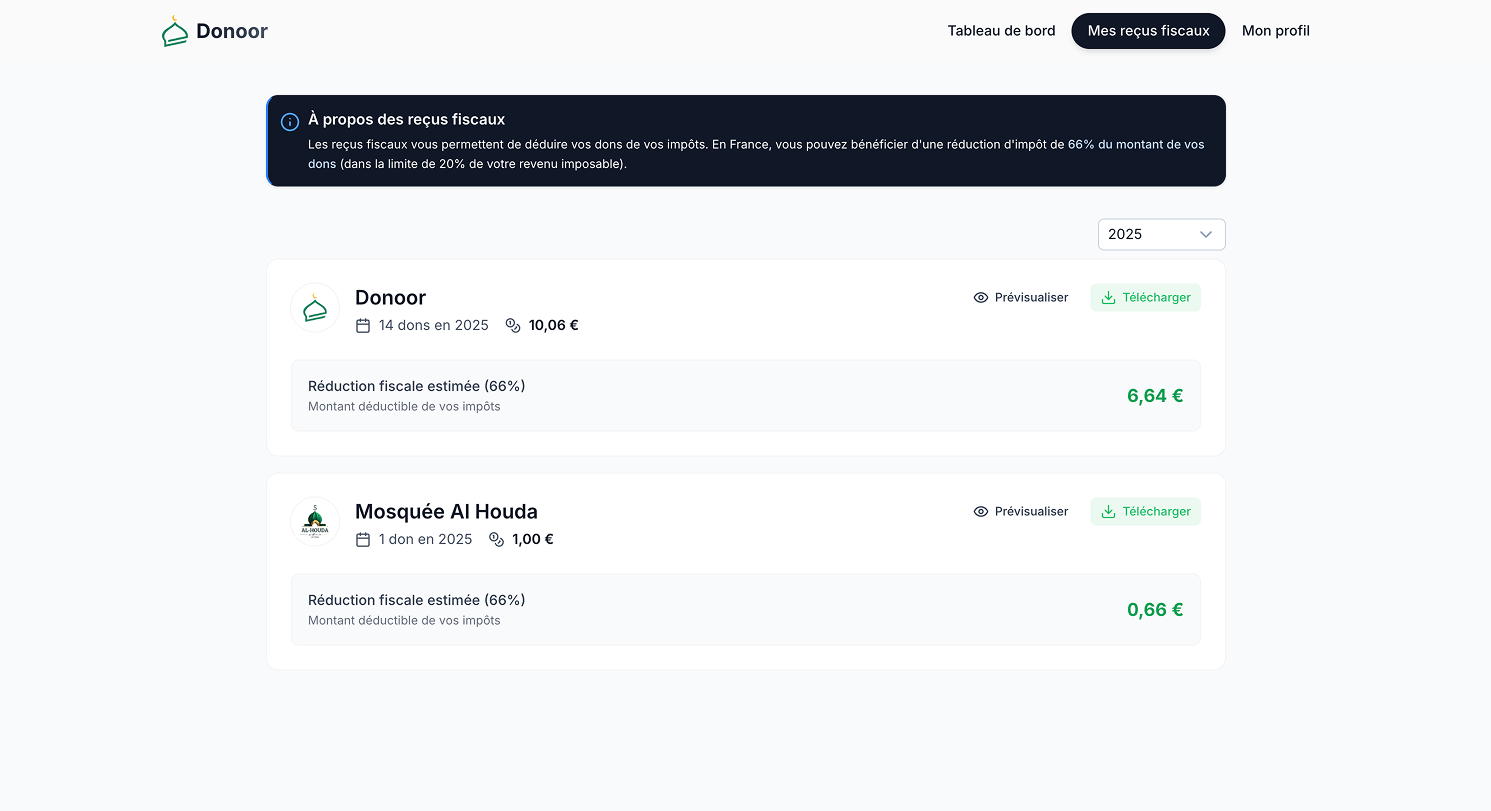Image resolution: width=1491 pixels, height=811 pixels.
Task: Click the calendar icon beside 1 don en 2025
Action: (x=363, y=540)
